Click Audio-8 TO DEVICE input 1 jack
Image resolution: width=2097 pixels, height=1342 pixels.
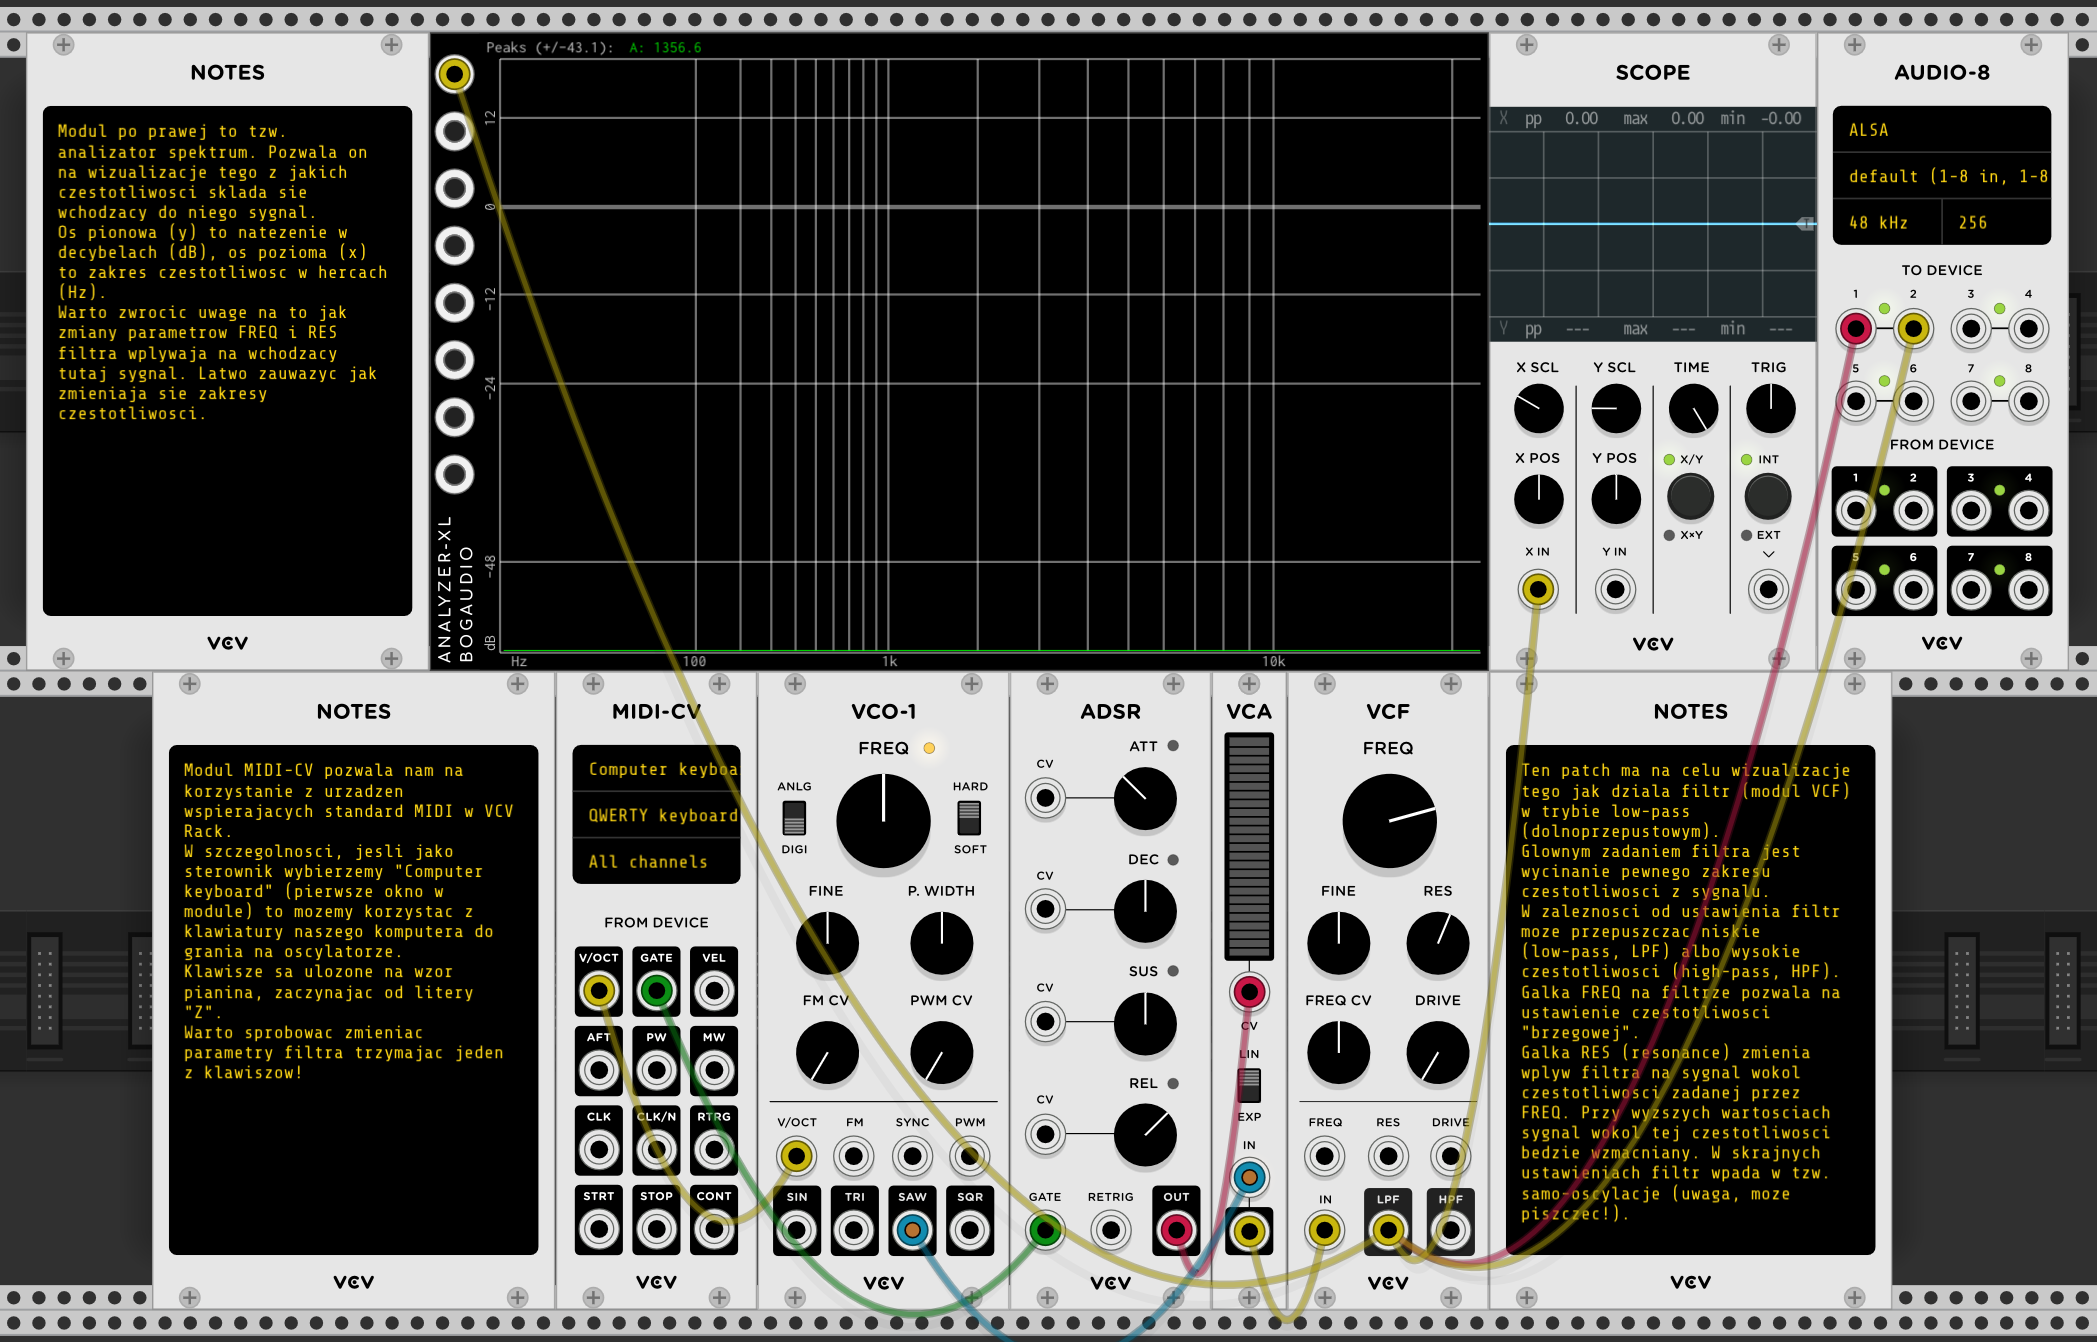tap(1856, 328)
